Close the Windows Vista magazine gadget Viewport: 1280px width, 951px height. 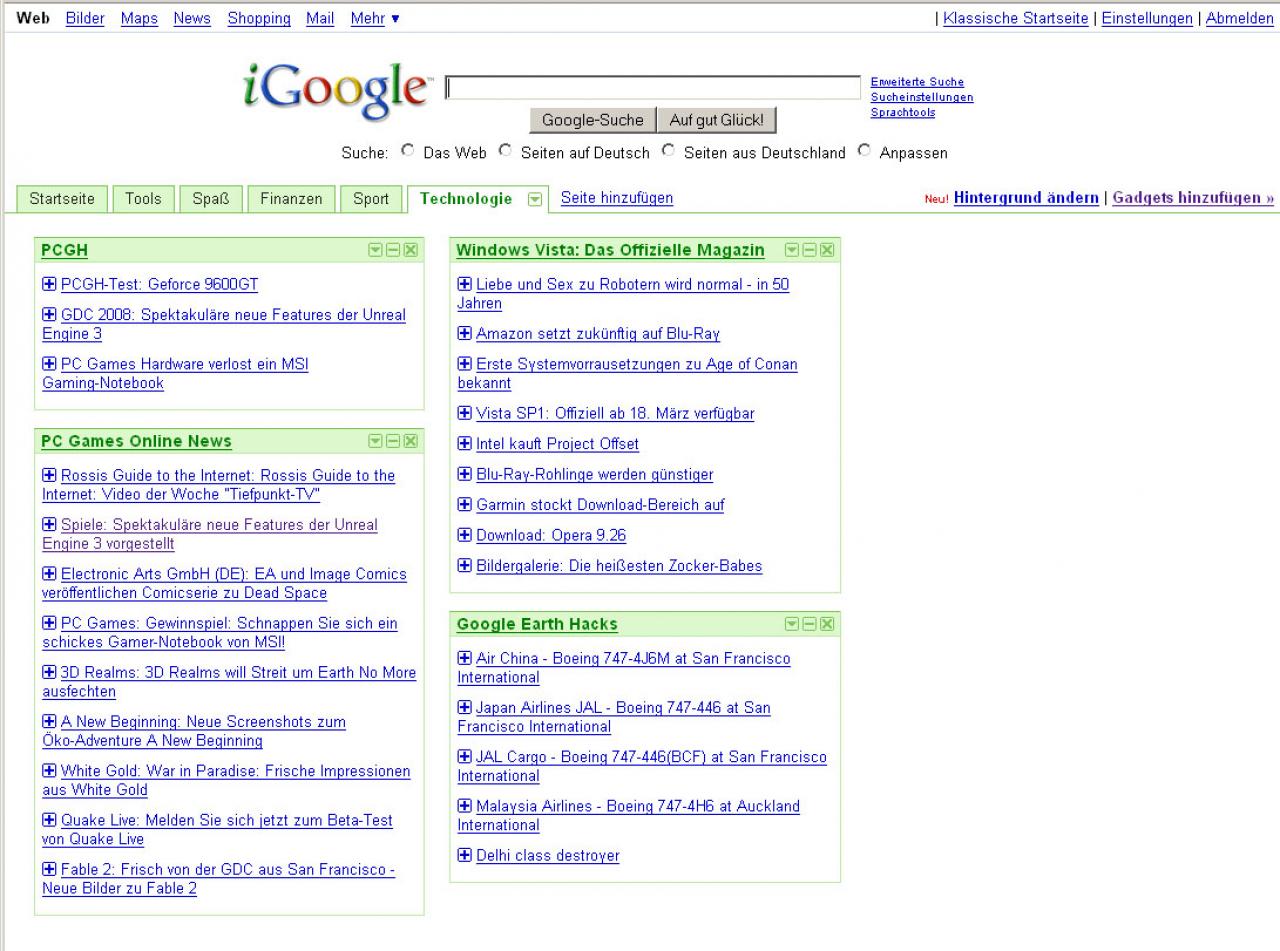(x=826, y=250)
